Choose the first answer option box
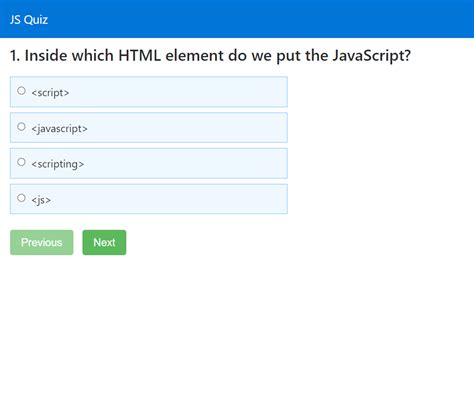 tap(149, 92)
